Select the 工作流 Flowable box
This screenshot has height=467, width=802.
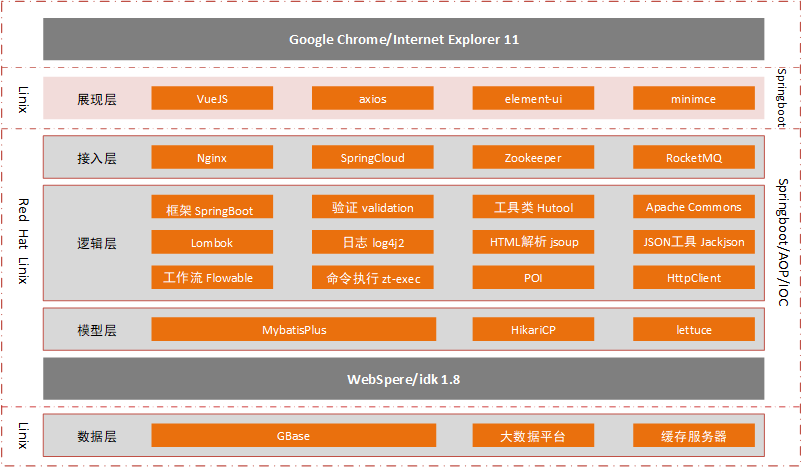(x=212, y=277)
